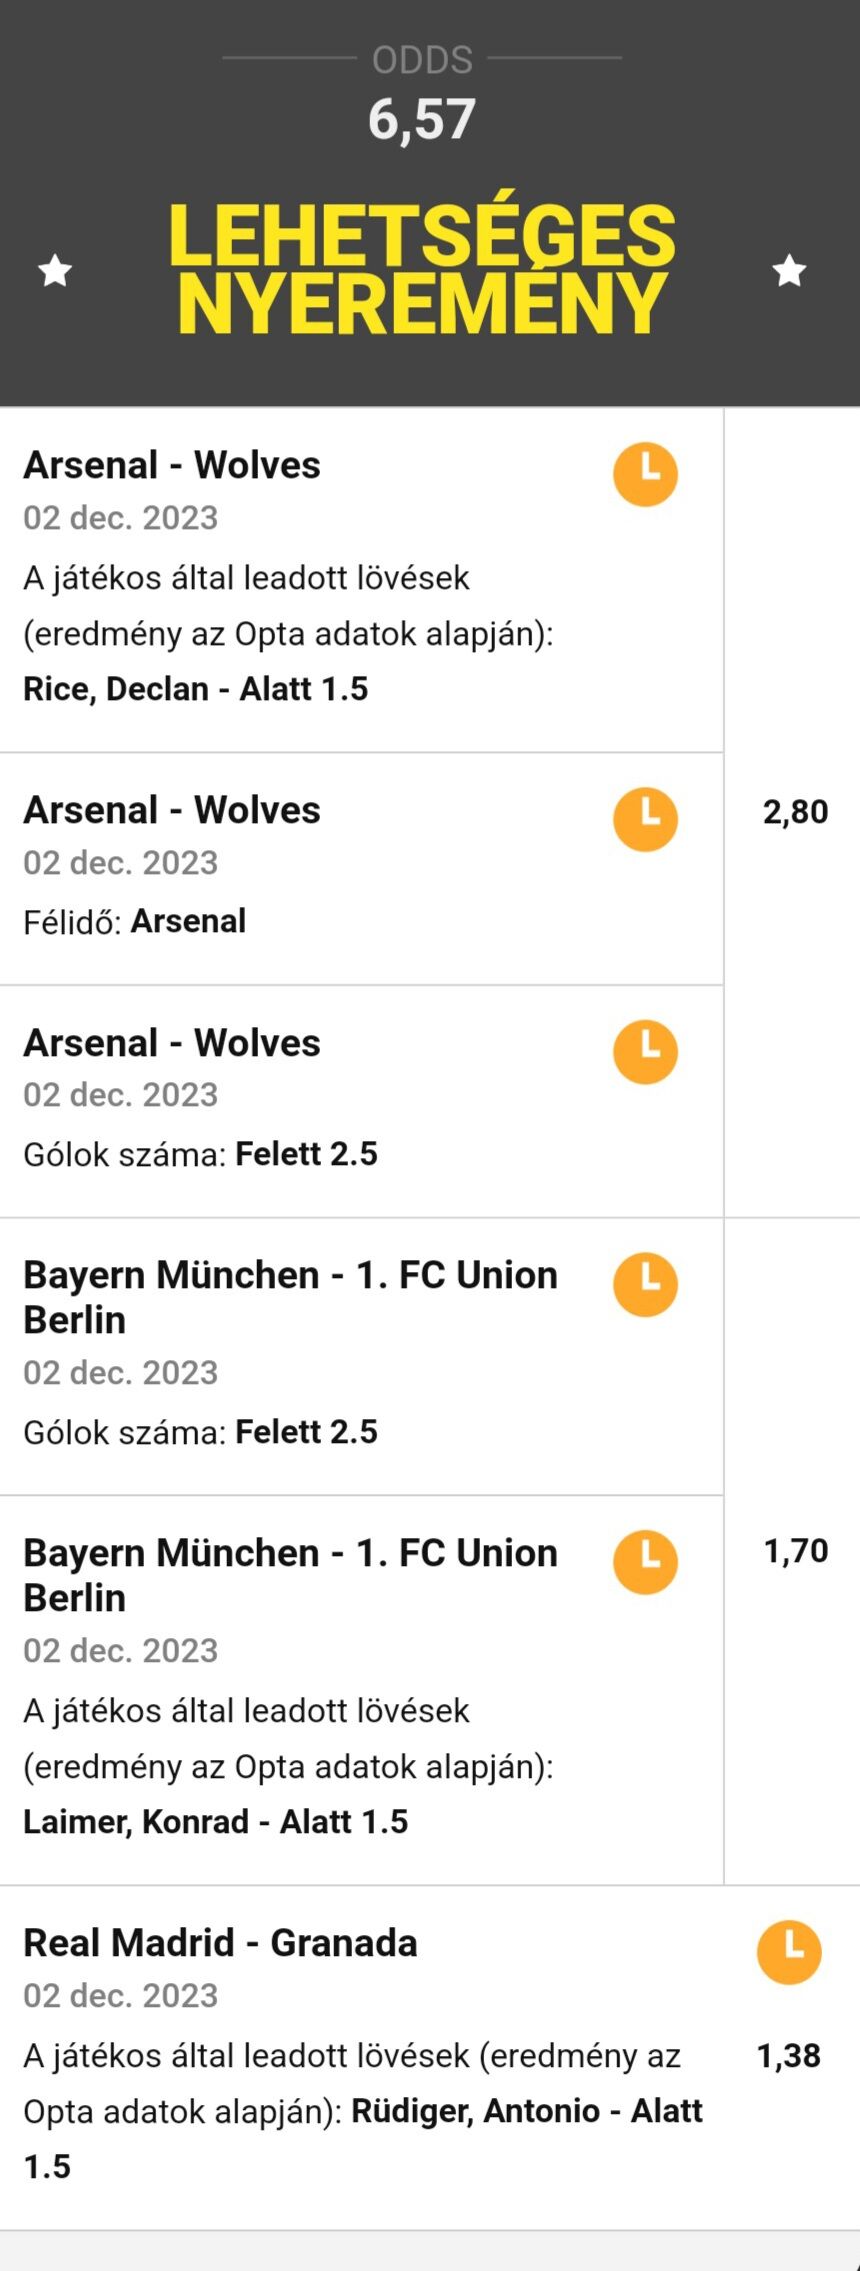Select clock icon for Arsenal - Wolves Felett 2.5
This screenshot has height=2271, width=860.
coord(645,1051)
